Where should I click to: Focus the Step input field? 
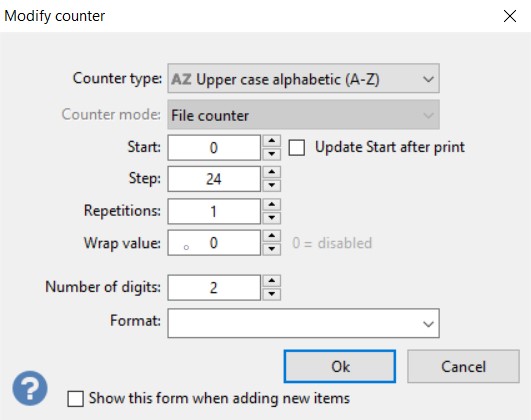pos(214,179)
